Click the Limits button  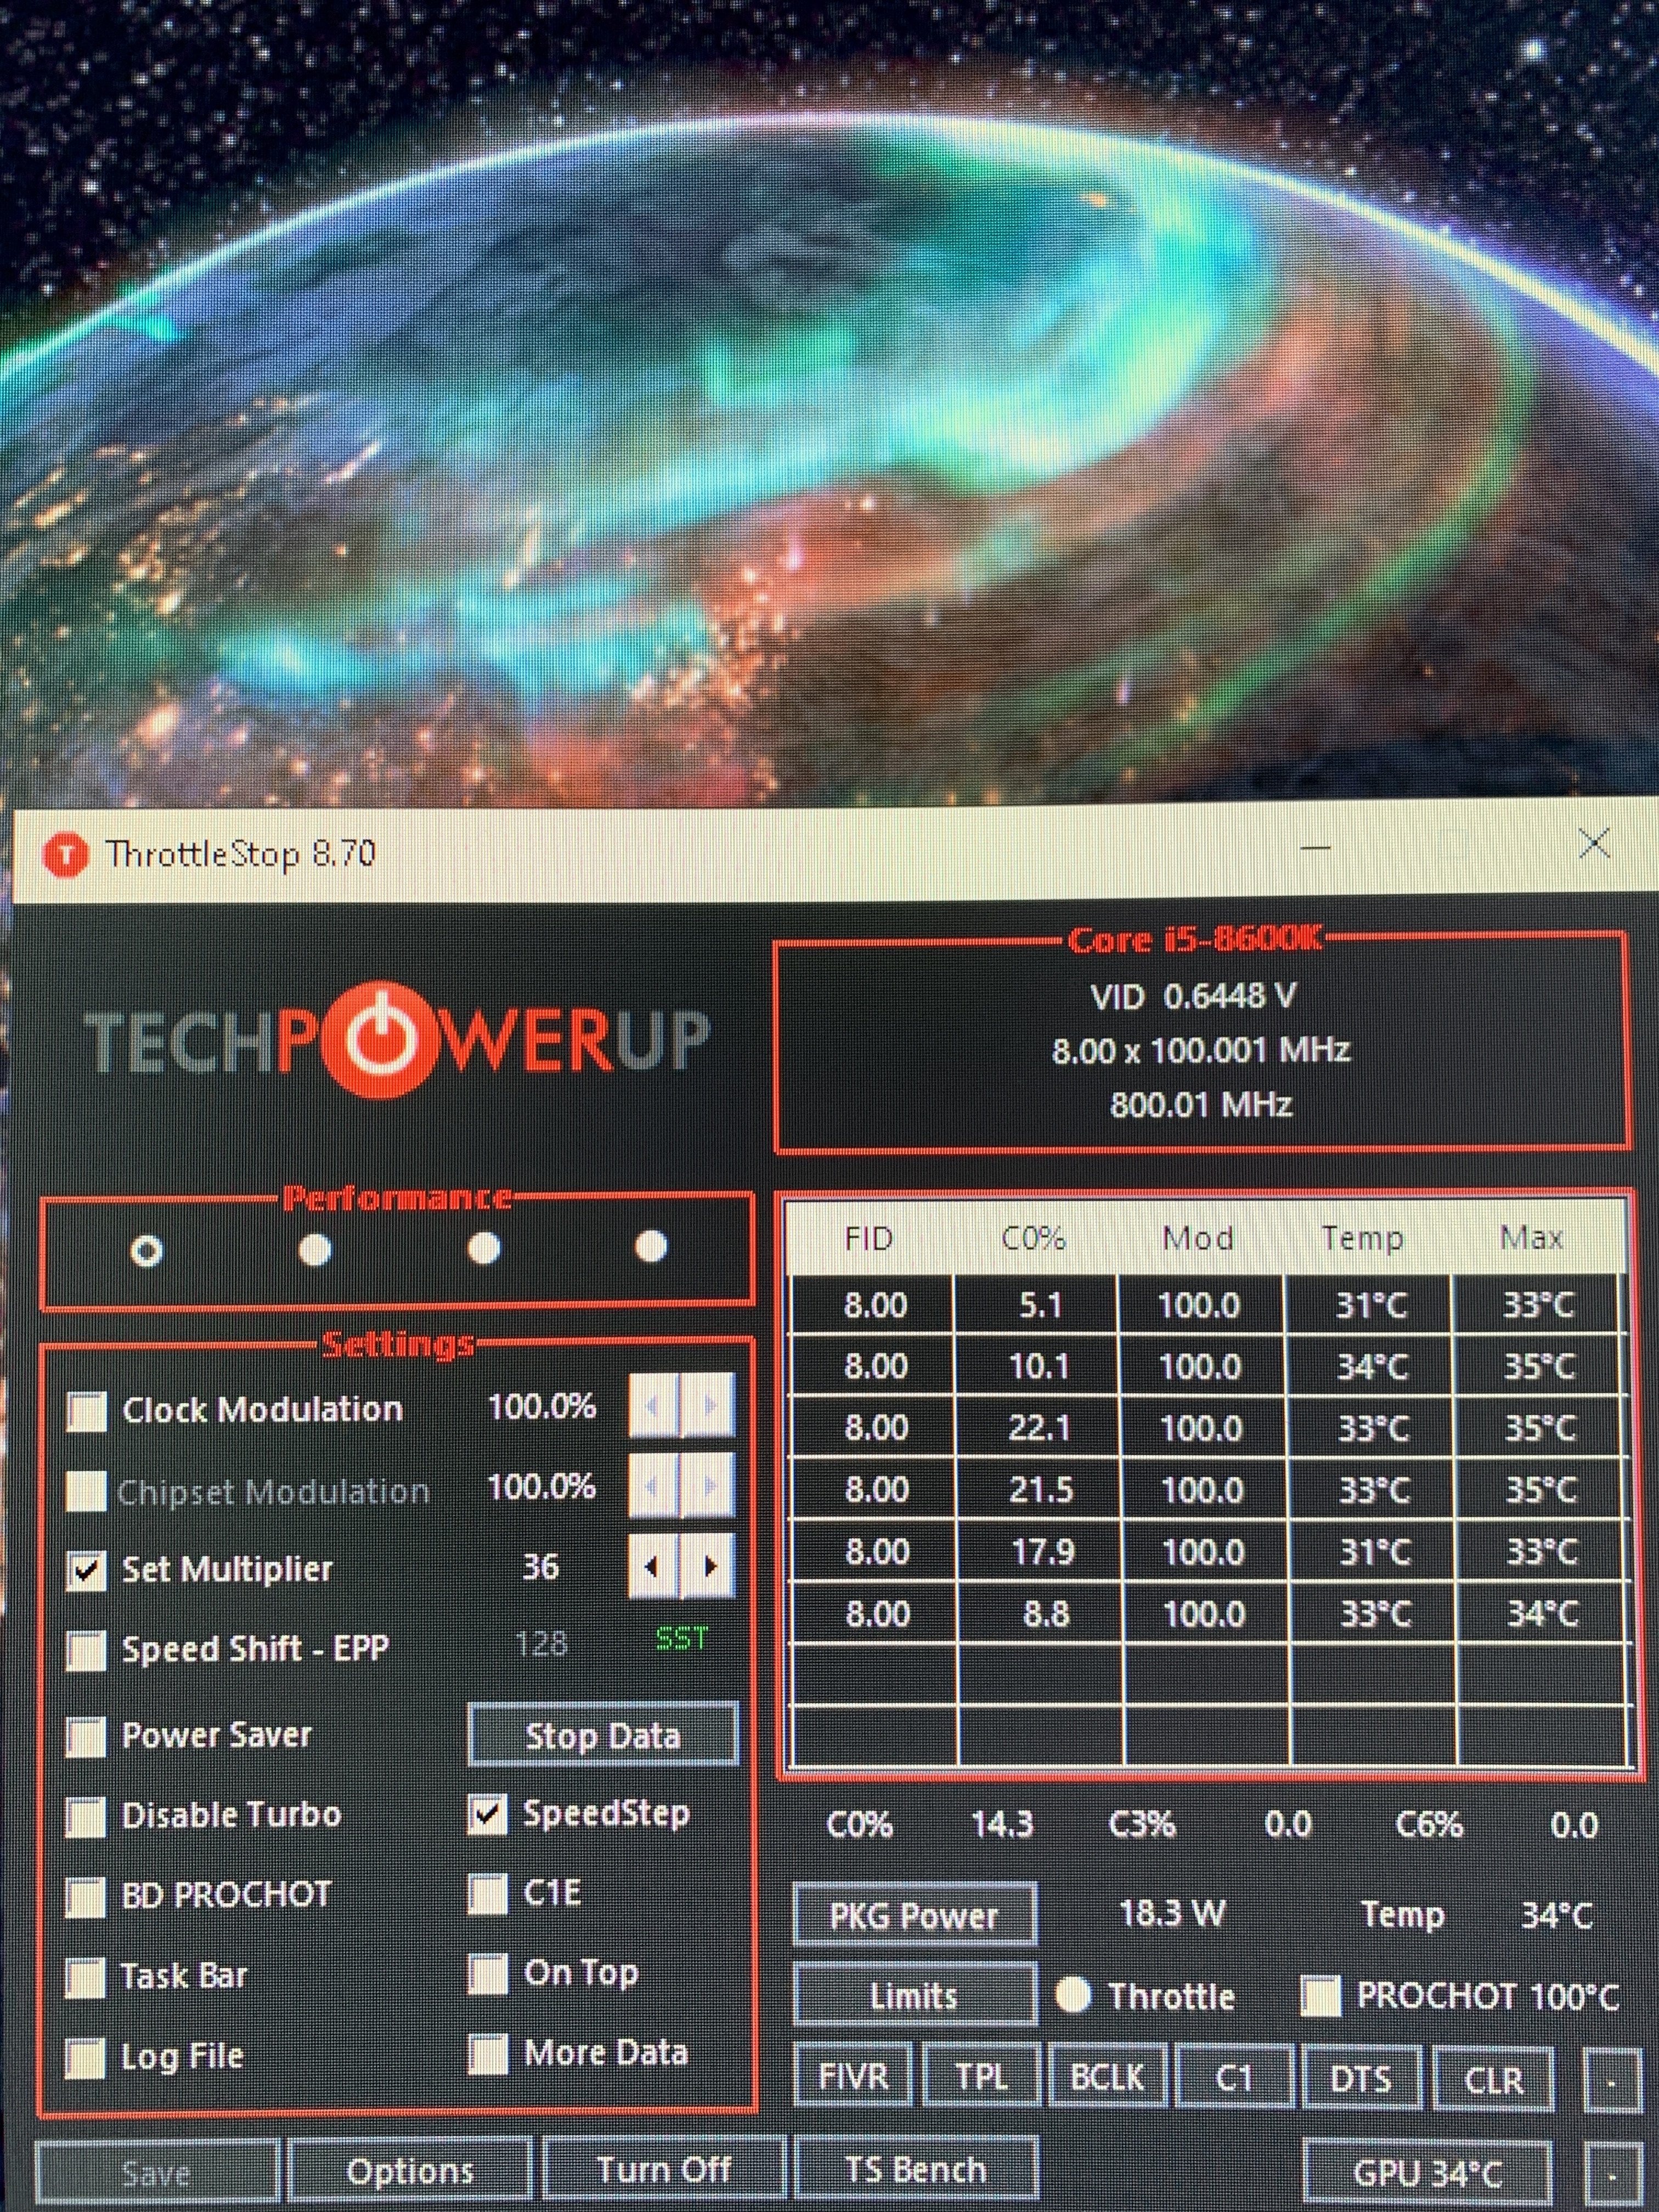(914, 1996)
